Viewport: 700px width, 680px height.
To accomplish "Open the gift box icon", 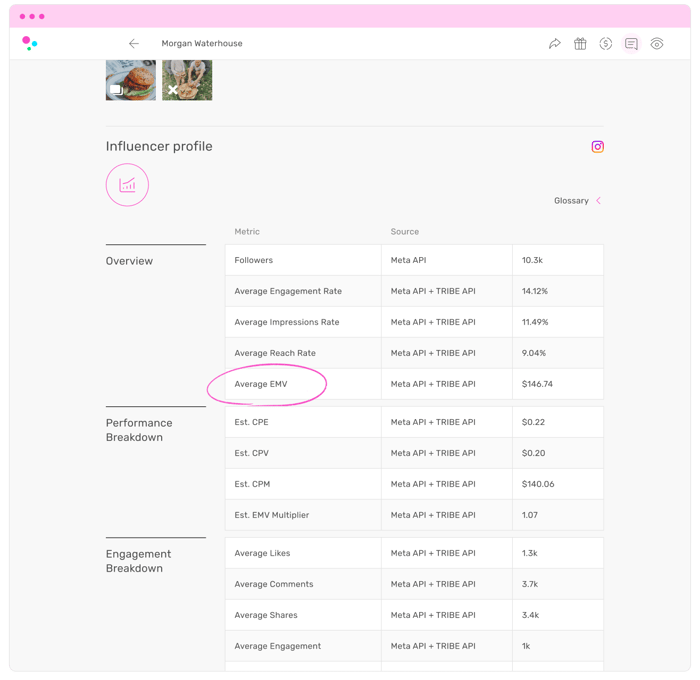I will click(x=580, y=44).
